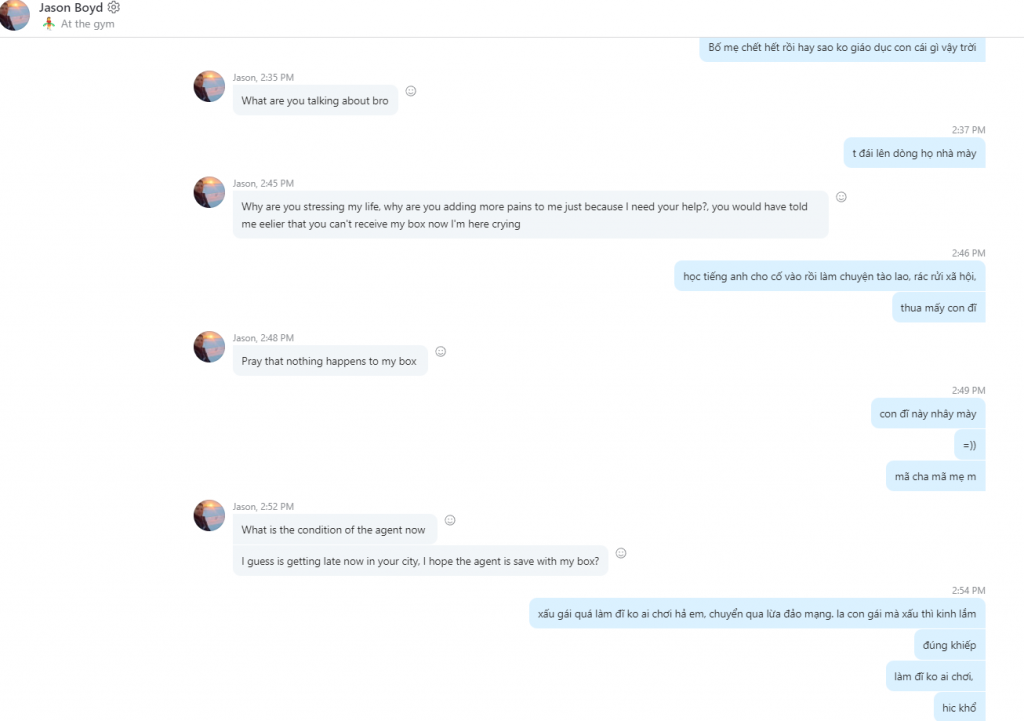Select the "What are you talking about bro" message
The image size is (1024, 721).
click(x=315, y=101)
